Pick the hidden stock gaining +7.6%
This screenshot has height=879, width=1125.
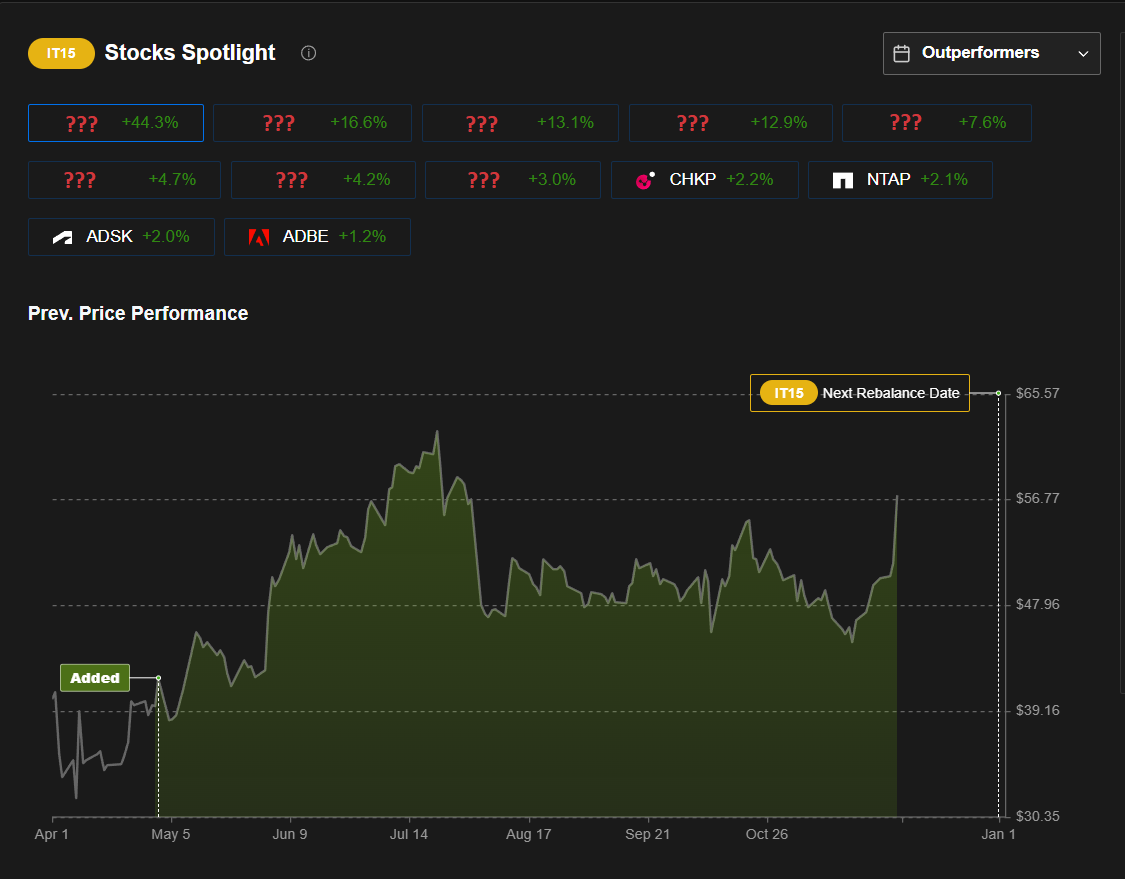936,123
